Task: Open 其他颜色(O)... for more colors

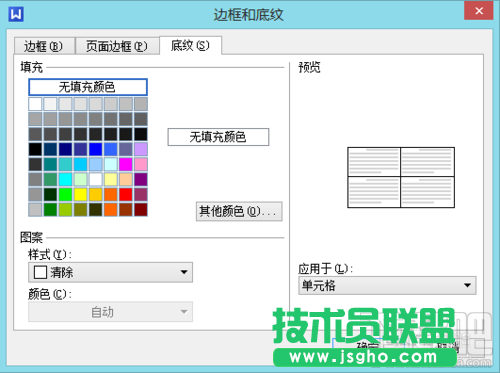Action: pos(239,211)
